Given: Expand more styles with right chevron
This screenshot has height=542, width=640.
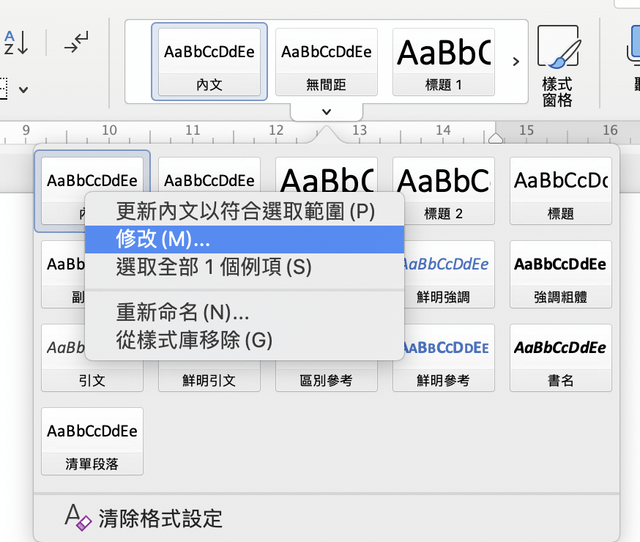Looking at the screenshot, I should coord(516,62).
